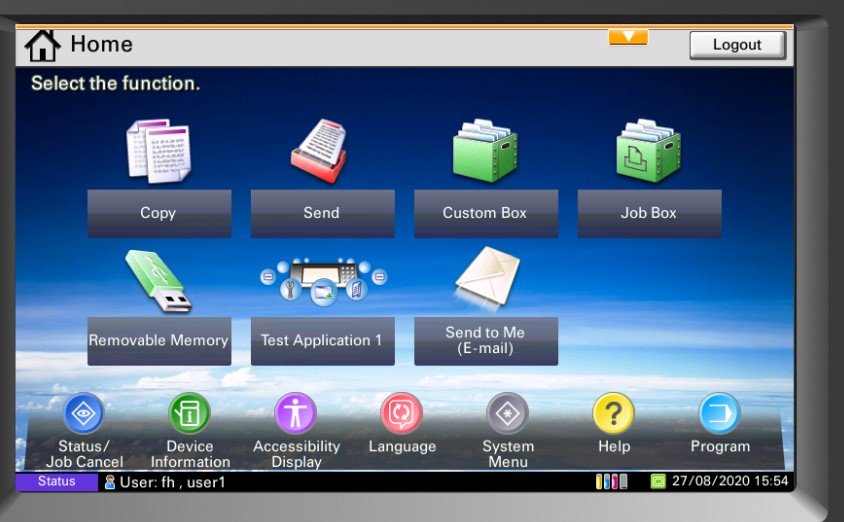
Task: Select the Send scanner icon
Action: tap(321, 152)
